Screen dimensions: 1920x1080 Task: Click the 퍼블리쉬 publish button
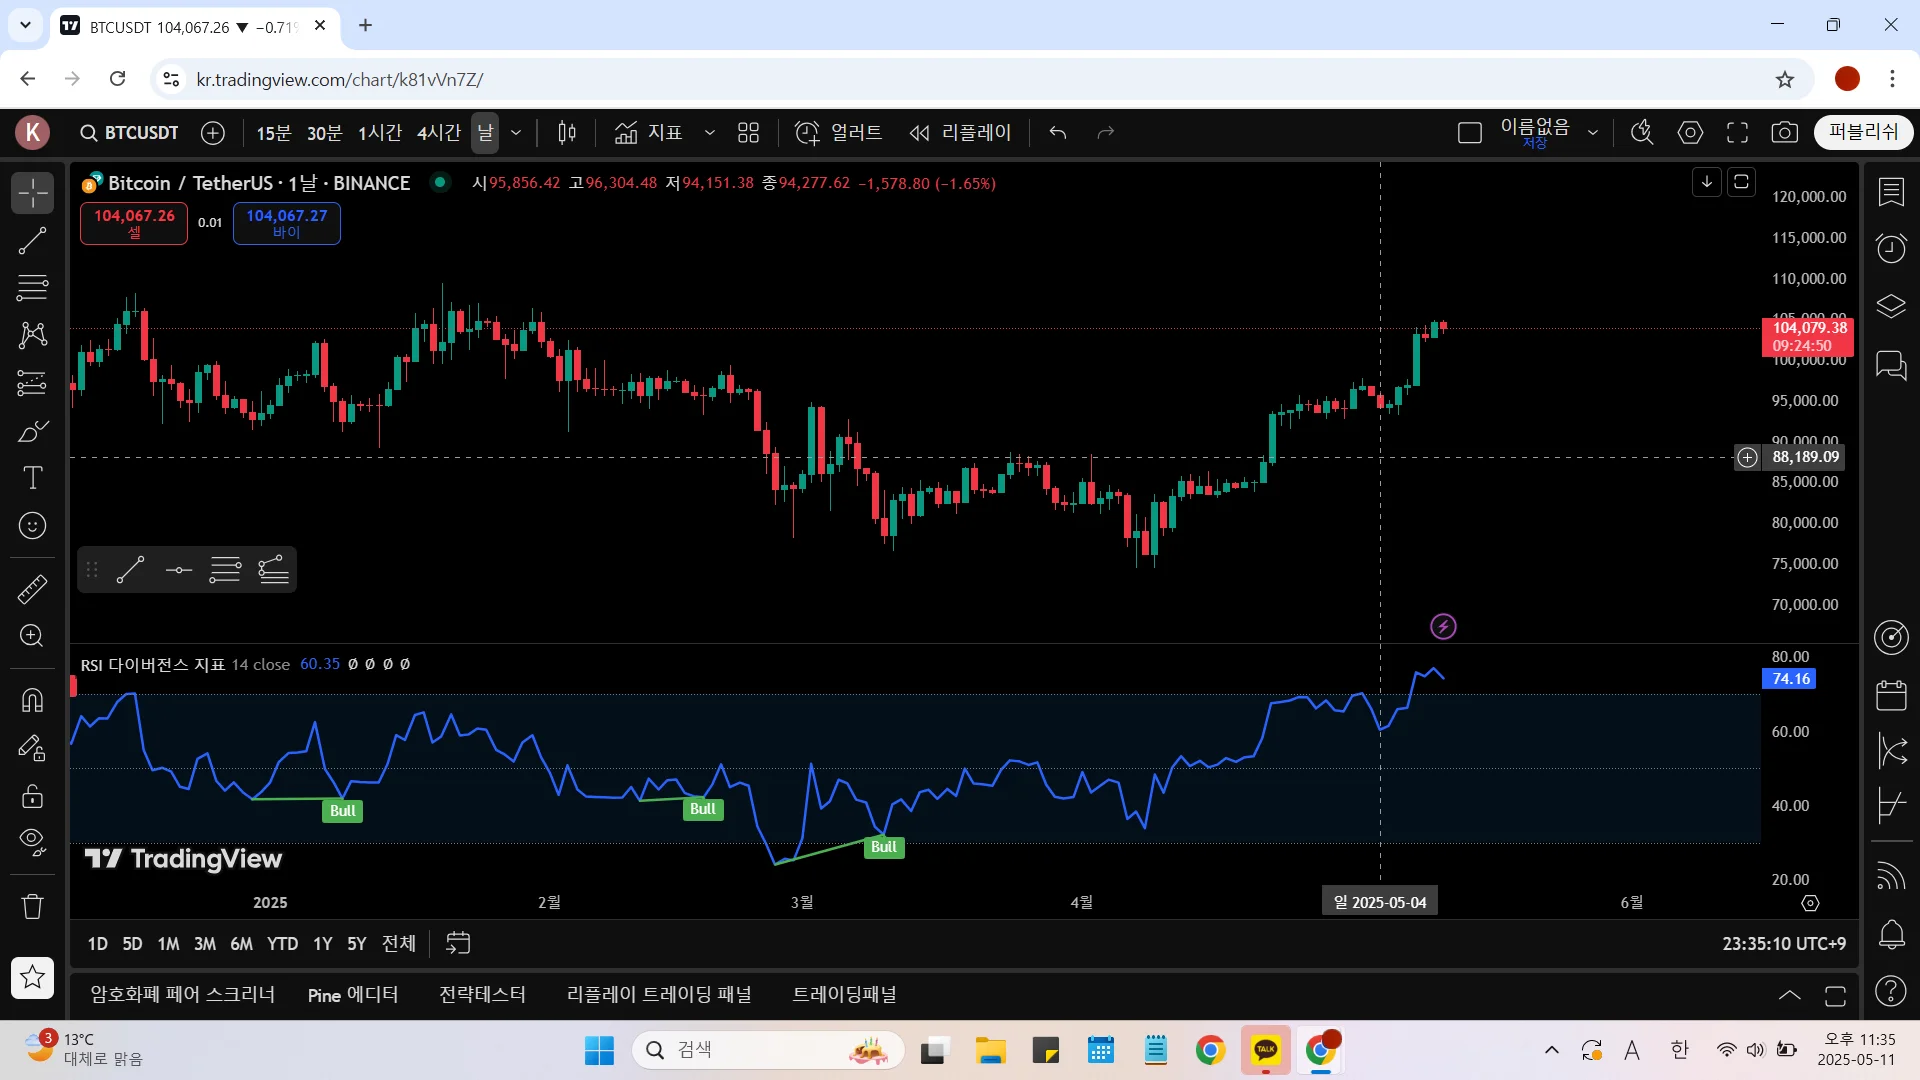(1863, 132)
